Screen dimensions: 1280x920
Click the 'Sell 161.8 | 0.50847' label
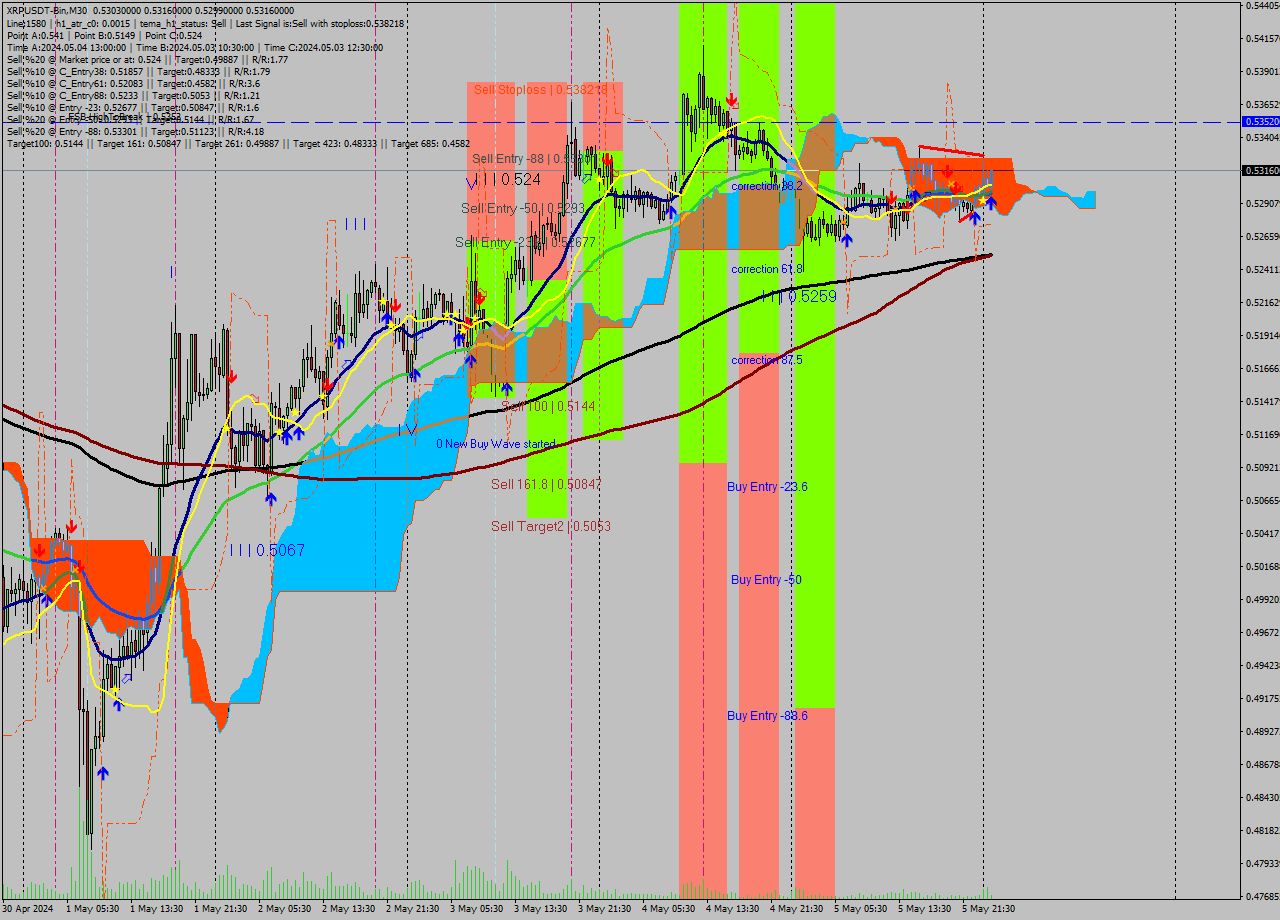click(546, 484)
